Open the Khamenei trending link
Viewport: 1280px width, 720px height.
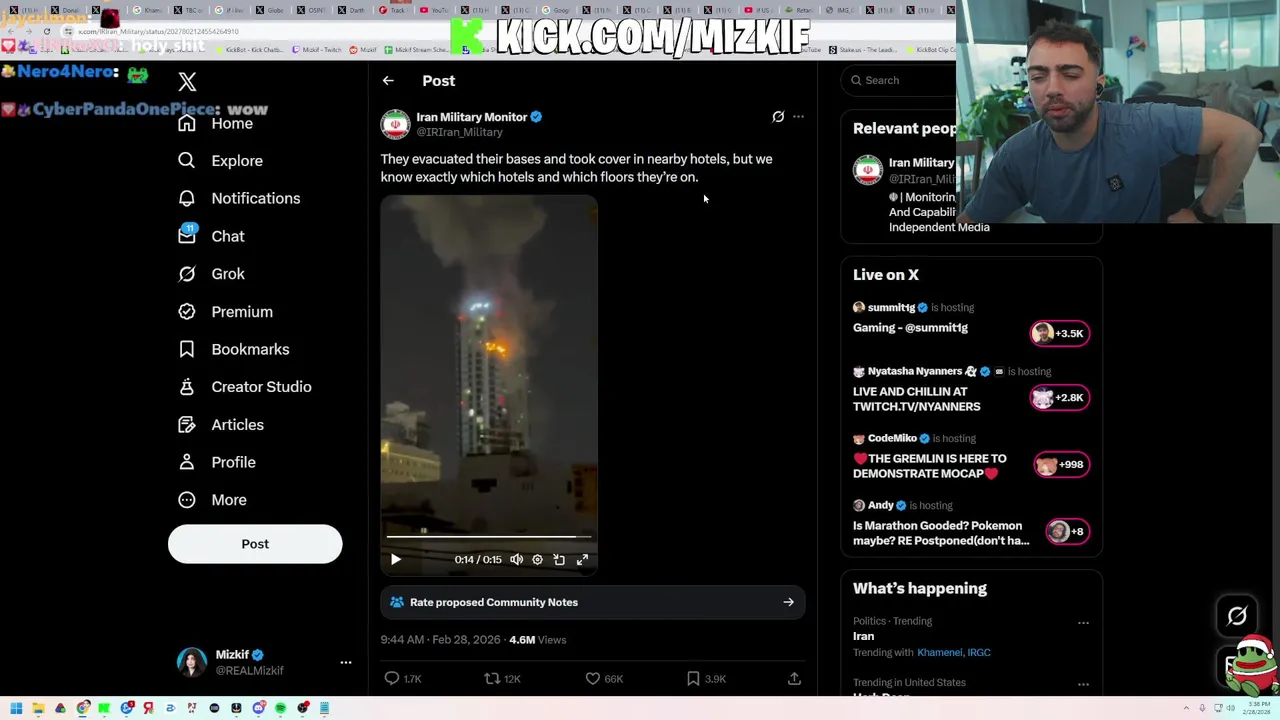tap(939, 652)
